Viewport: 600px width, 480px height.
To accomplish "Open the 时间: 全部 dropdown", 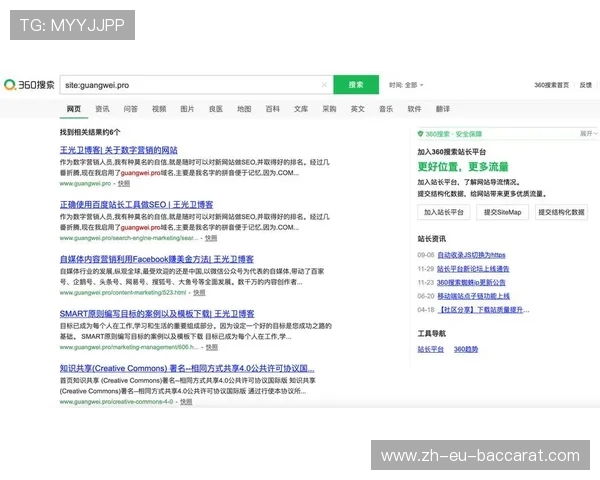I will point(406,85).
